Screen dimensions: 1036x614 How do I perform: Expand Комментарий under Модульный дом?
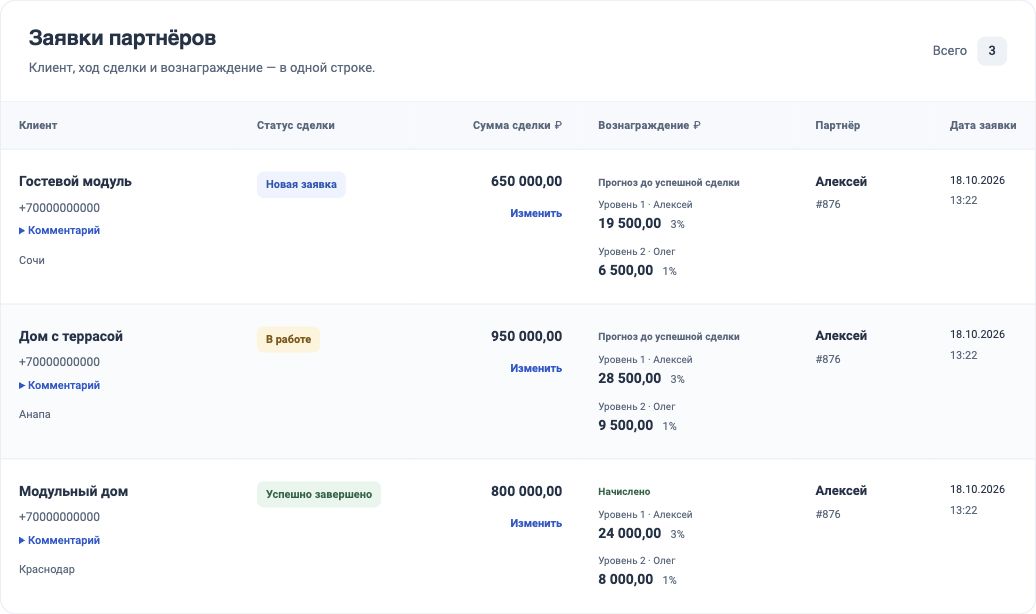tap(59, 540)
